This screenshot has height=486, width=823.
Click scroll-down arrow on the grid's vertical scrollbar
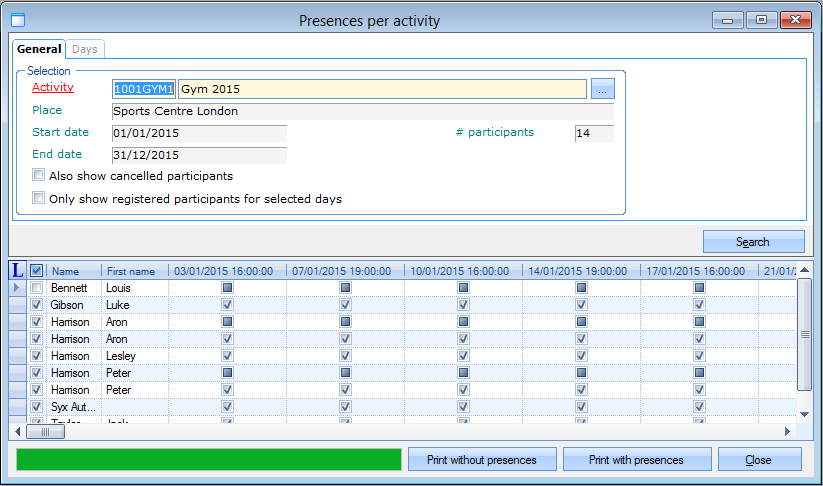(x=804, y=414)
